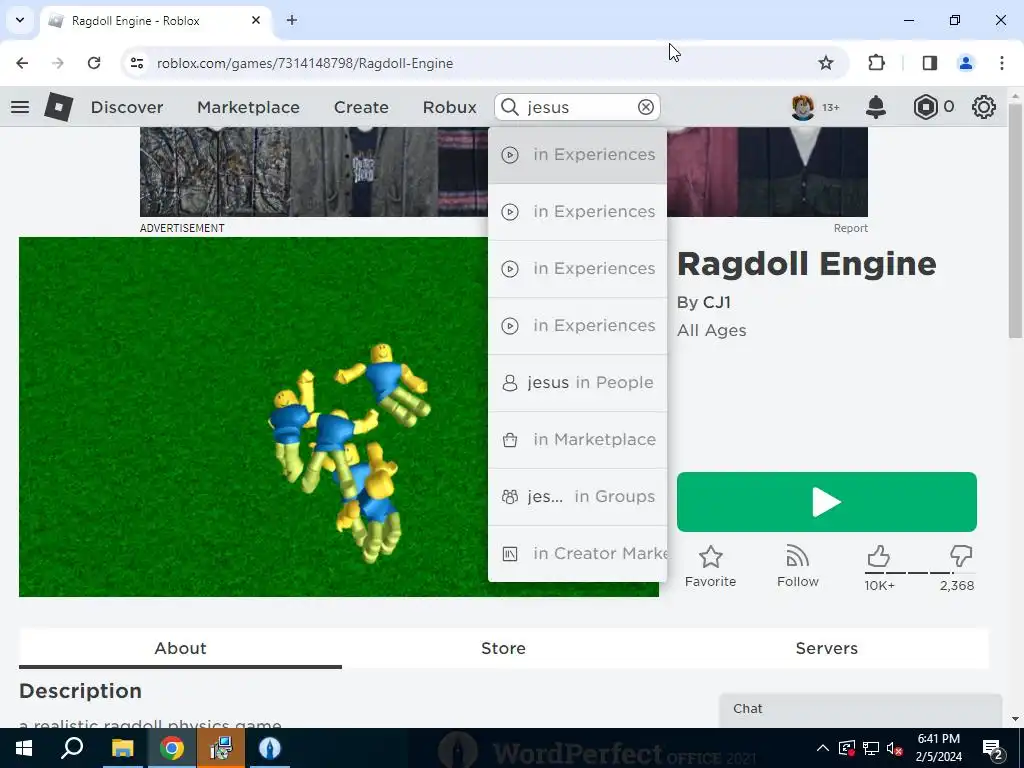Expand the Chat panel
The image size is (1024, 768).
point(860,709)
